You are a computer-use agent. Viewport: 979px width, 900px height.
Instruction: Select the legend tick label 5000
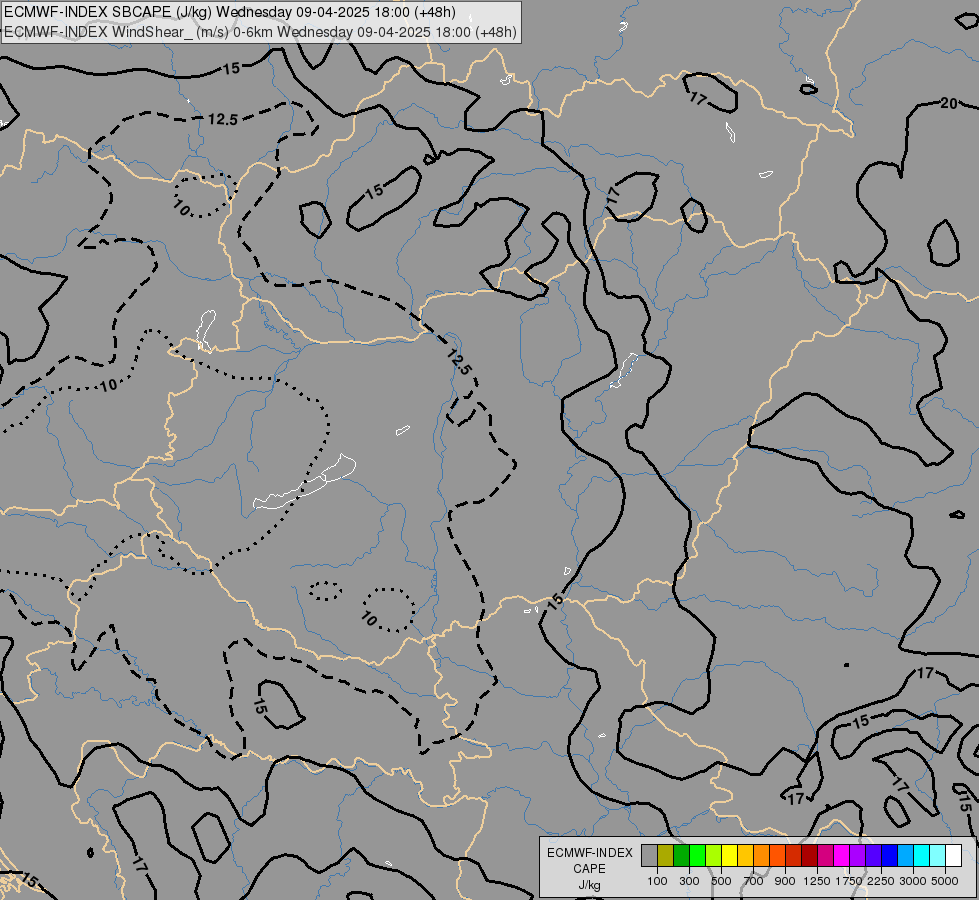coord(945,881)
